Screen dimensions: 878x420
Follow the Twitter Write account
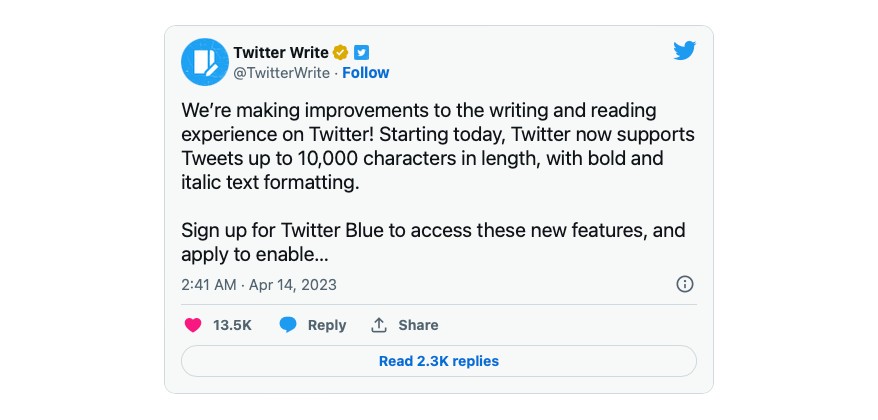pos(366,73)
